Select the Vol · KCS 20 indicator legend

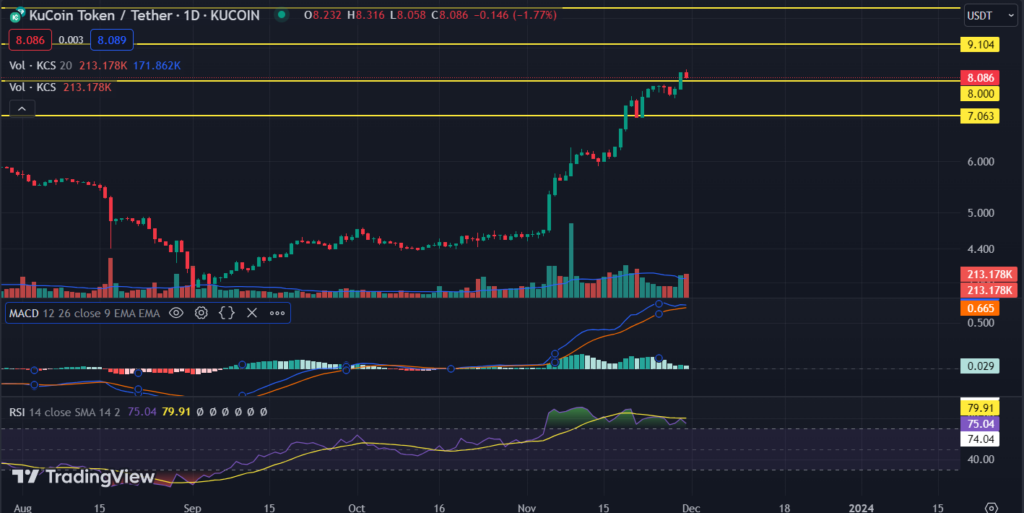click(40, 66)
